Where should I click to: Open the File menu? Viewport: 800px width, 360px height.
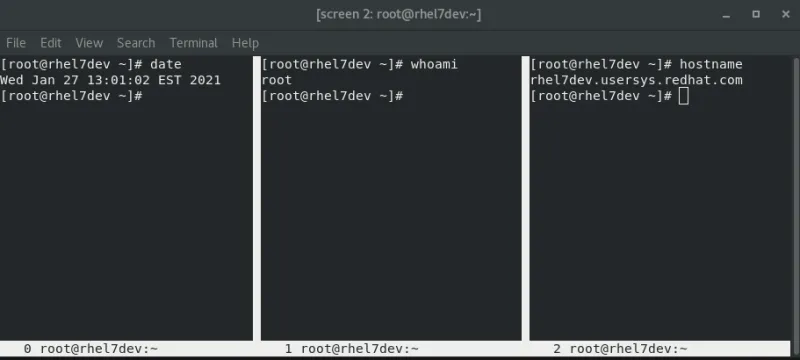[x=16, y=43]
